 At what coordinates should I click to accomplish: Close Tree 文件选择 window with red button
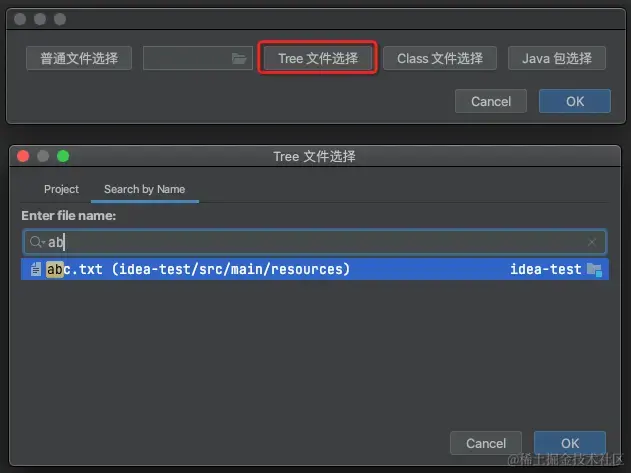coord(23,156)
